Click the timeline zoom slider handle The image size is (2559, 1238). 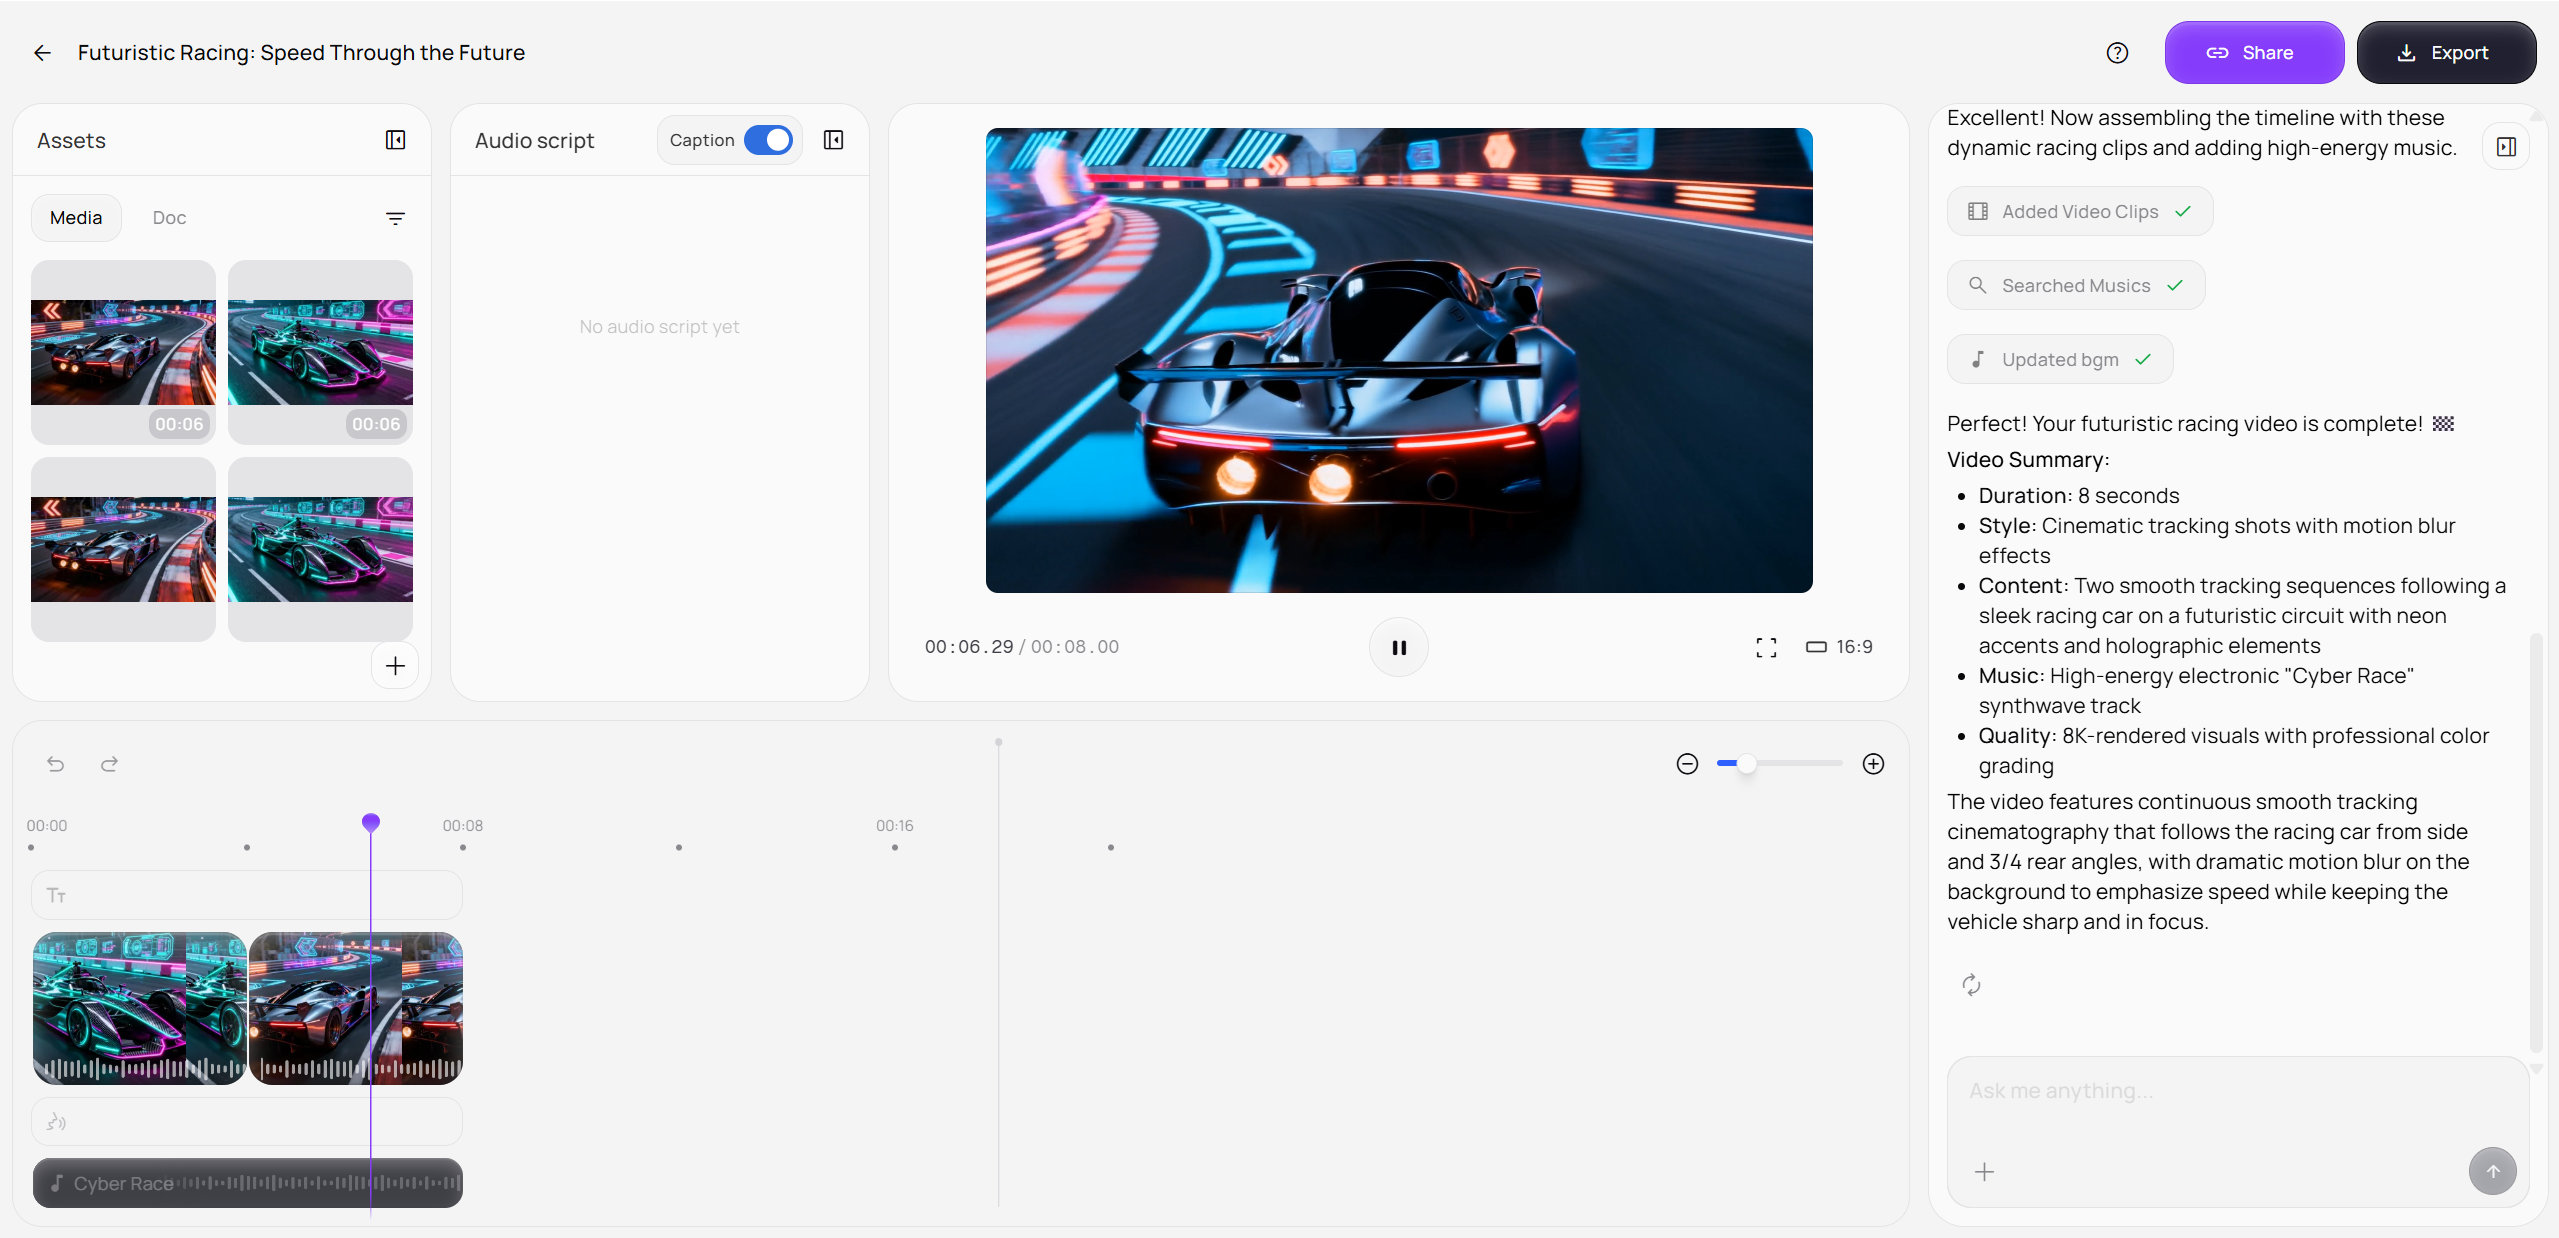1746,764
